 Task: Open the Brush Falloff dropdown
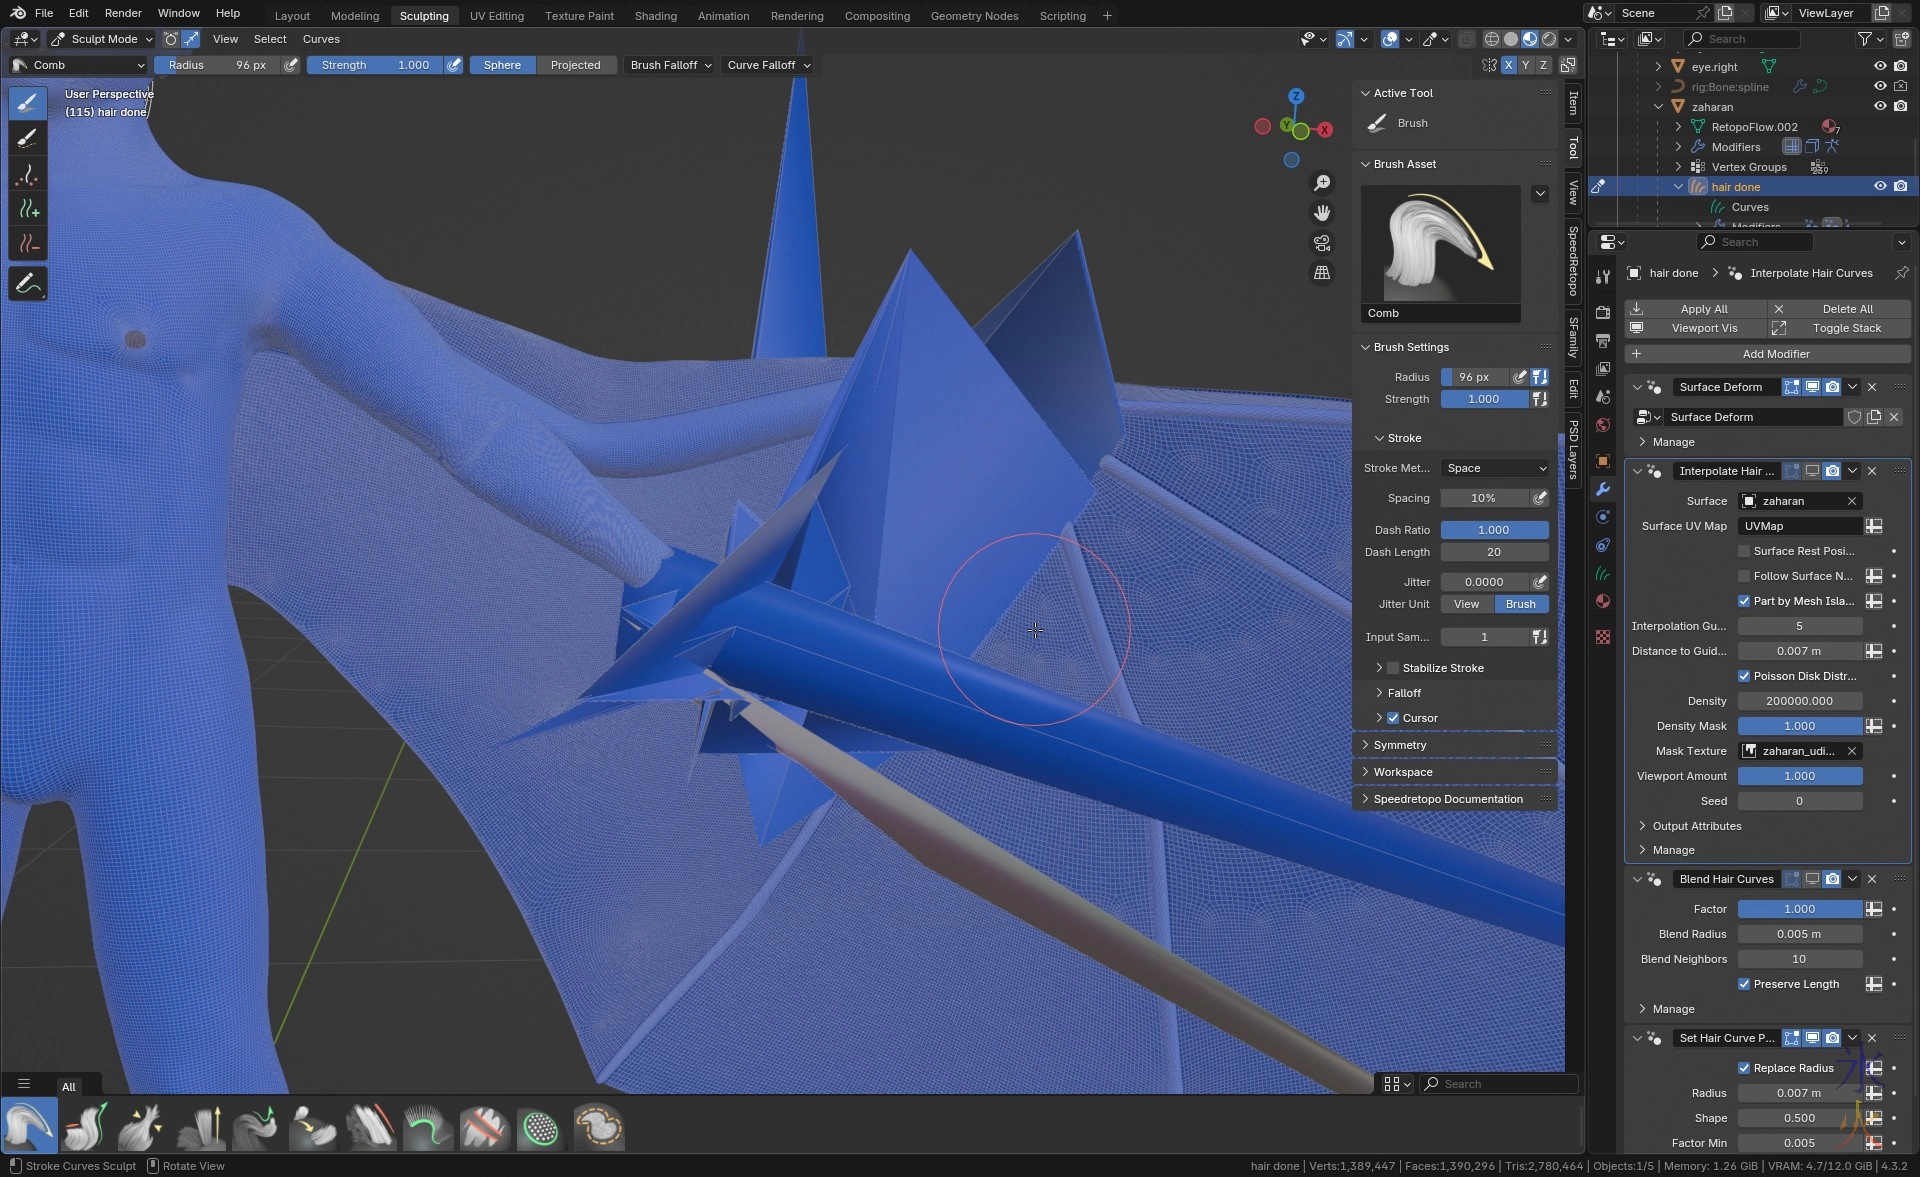pyautogui.click(x=670, y=65)
